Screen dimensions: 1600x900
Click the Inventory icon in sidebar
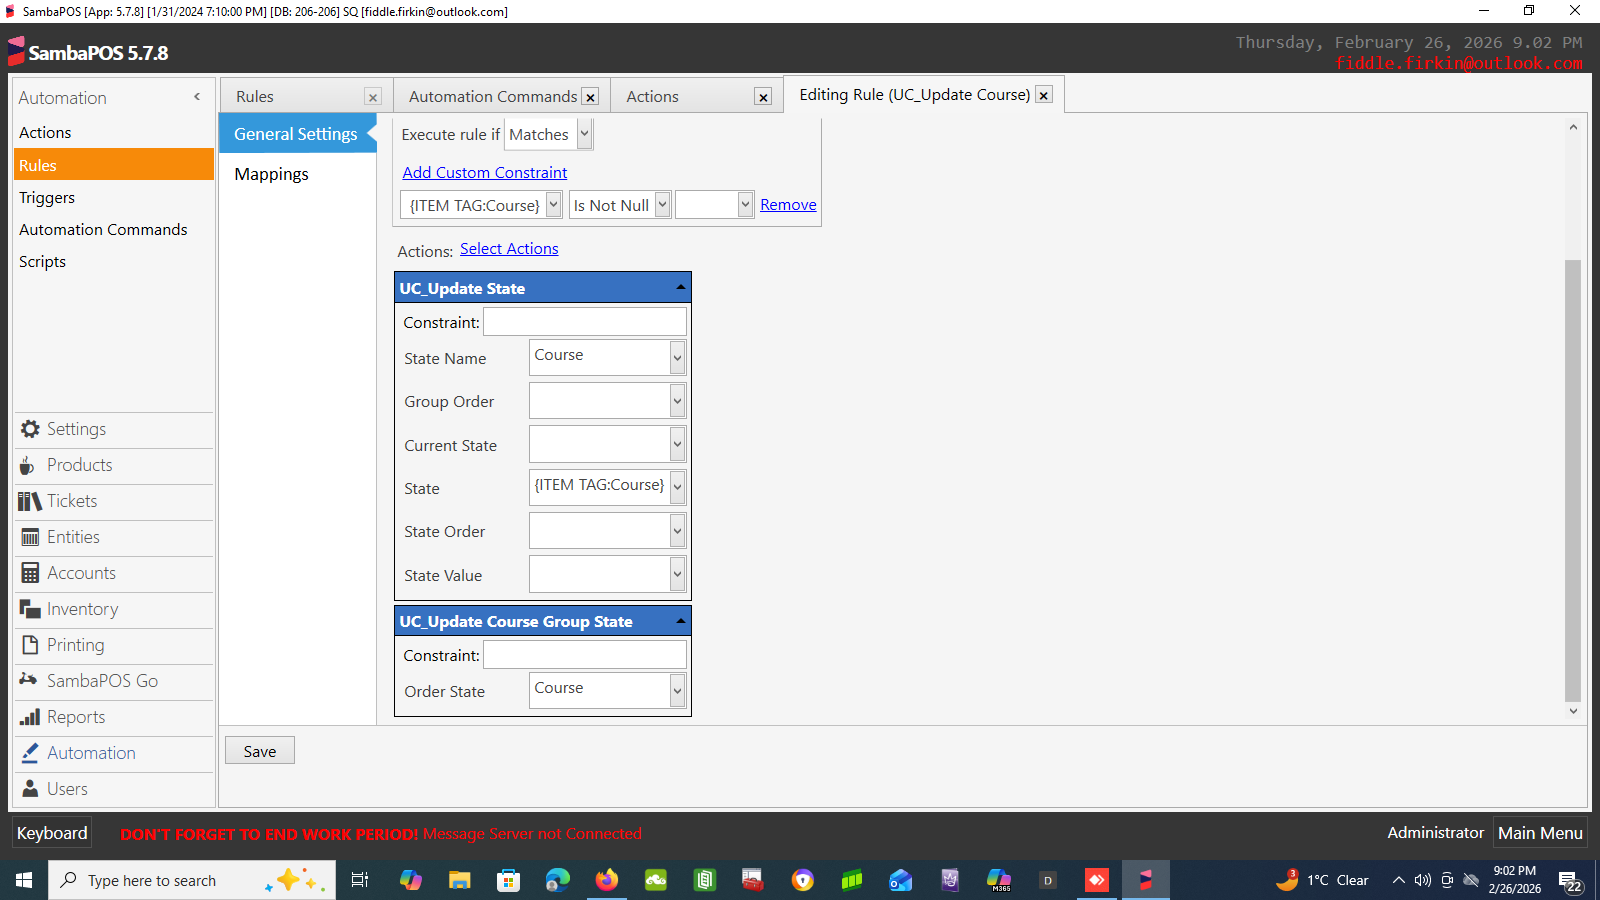point(30,609)
